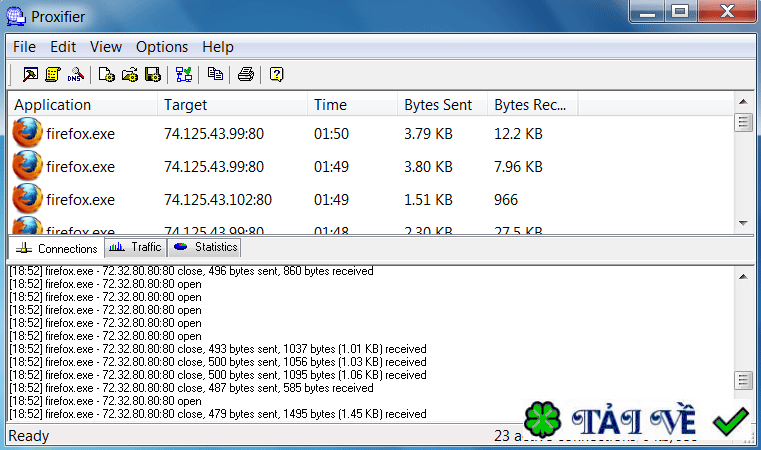This screenshot has width=761, height=450.
Task: Create new profile toolbar icon
Action: (x=106, y=74)
